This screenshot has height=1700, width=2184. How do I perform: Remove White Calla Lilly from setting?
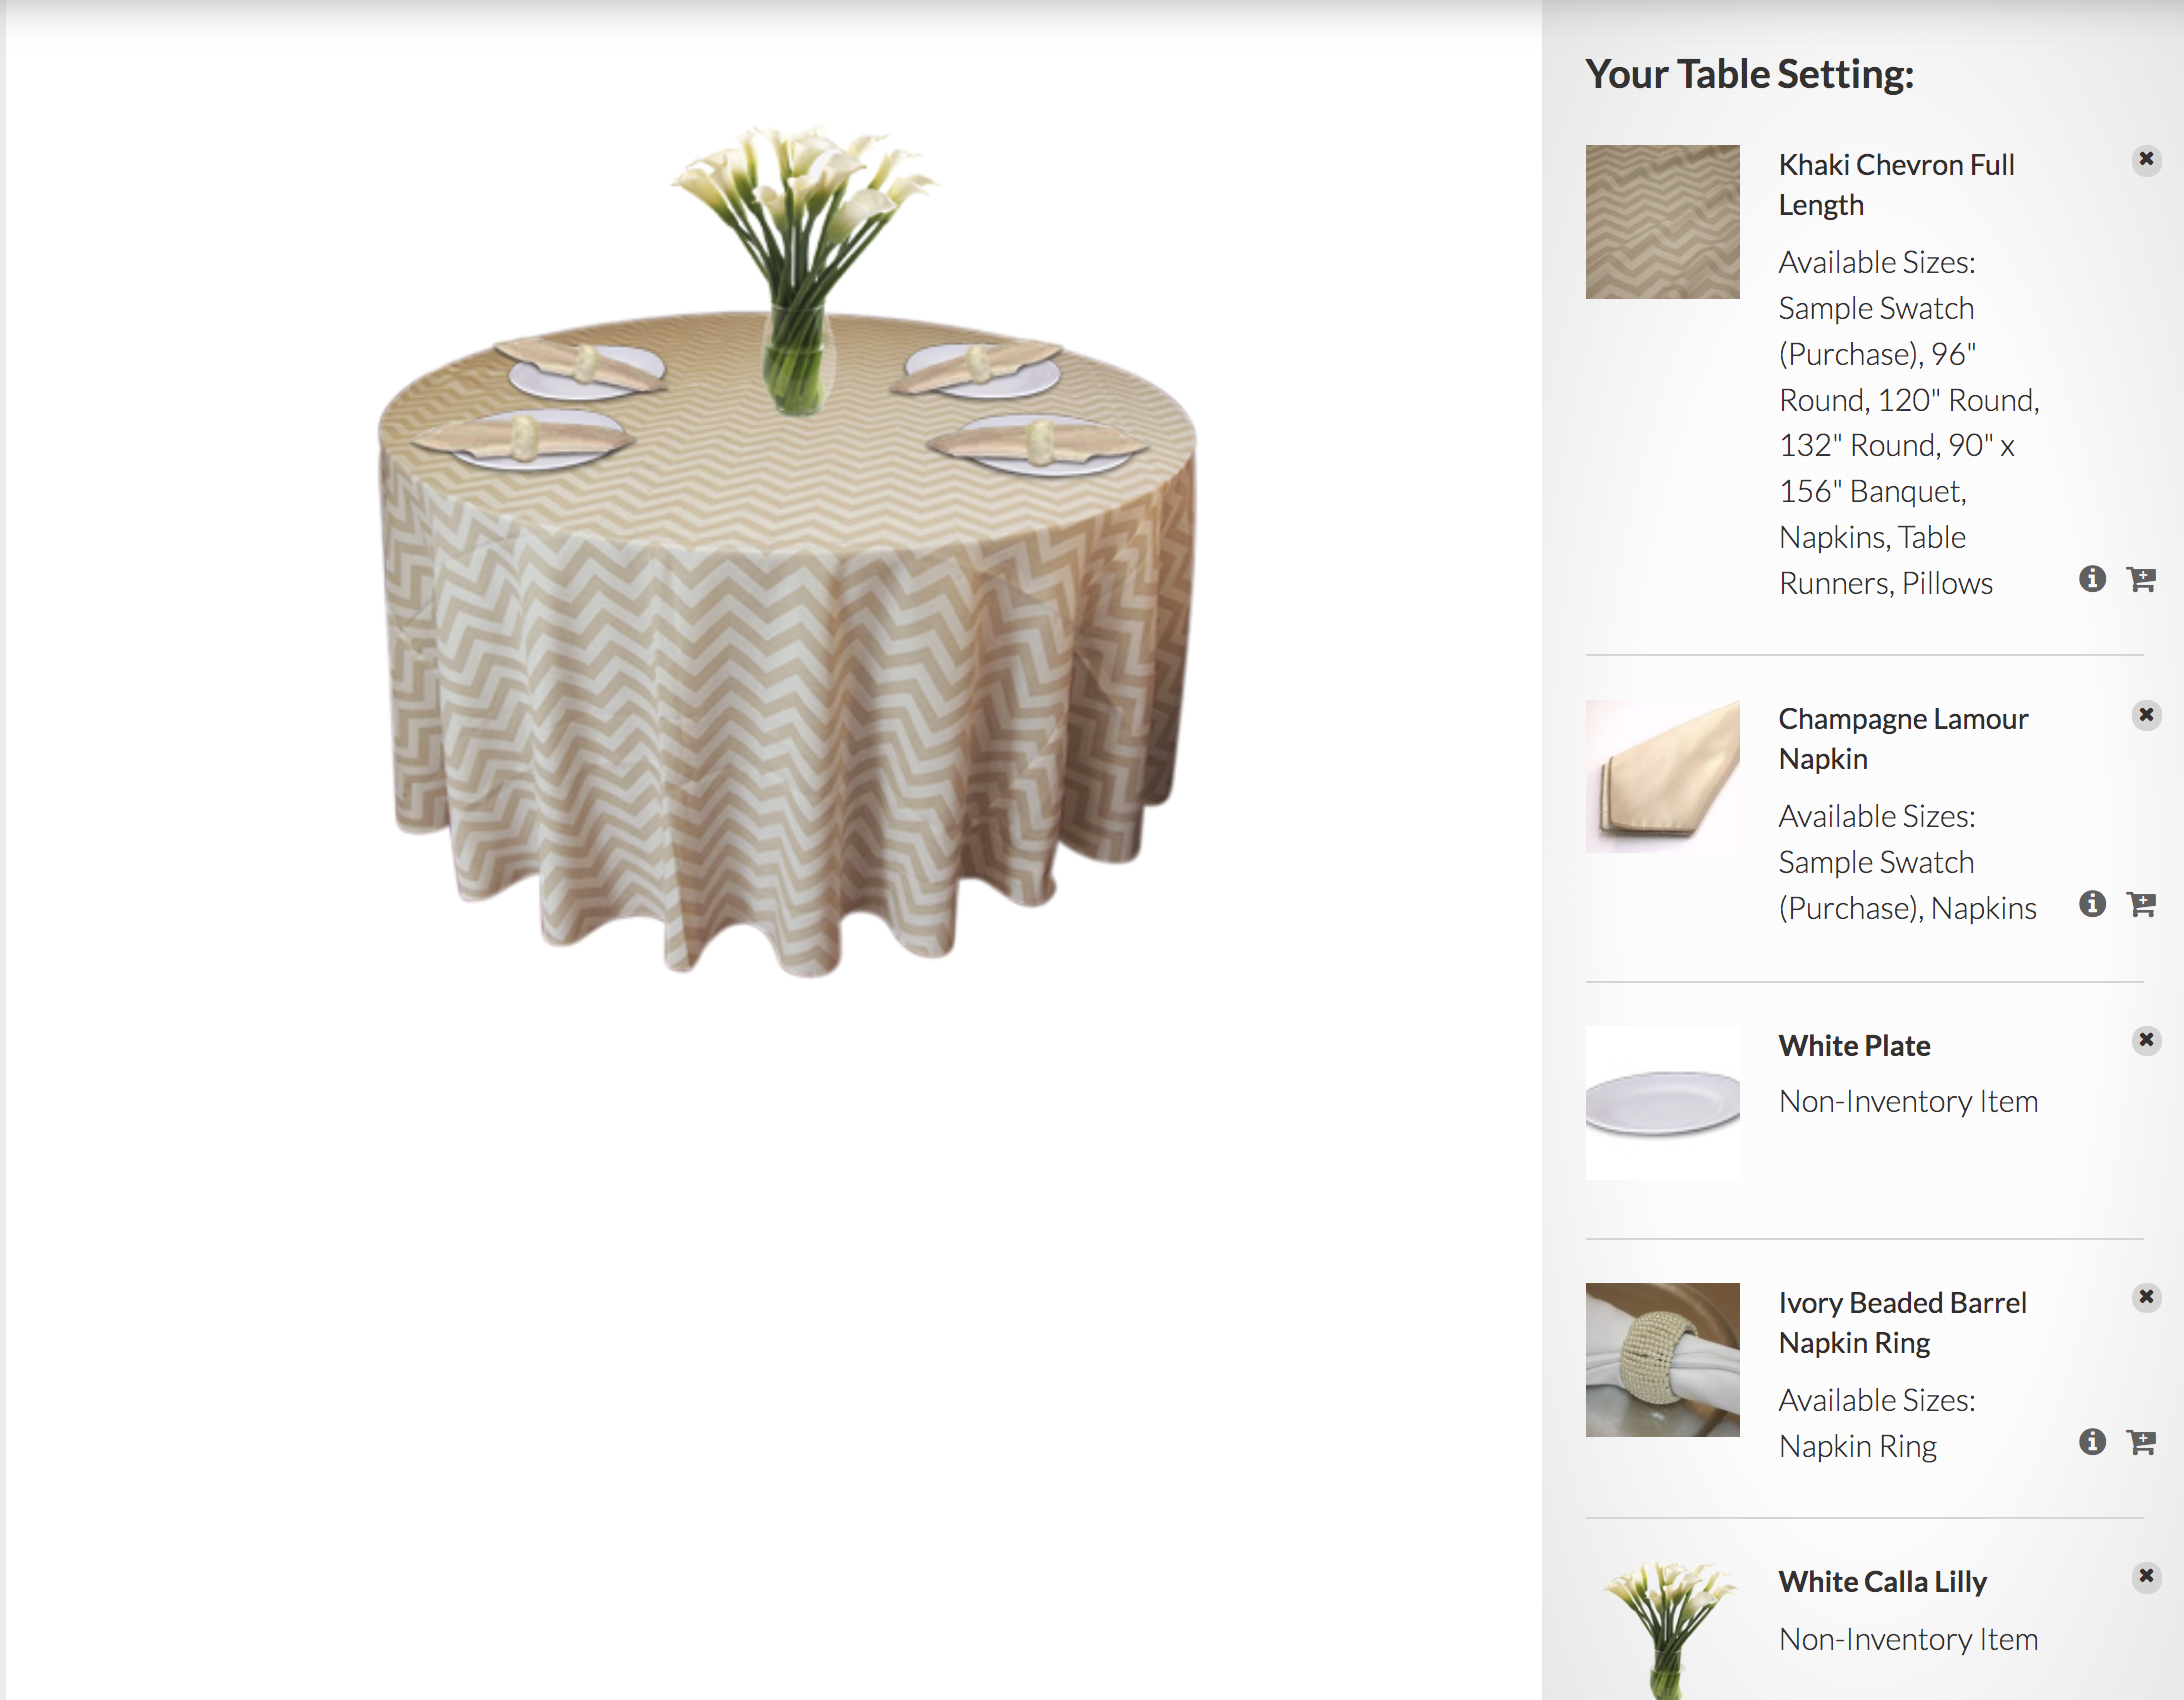(2146, 1577)
